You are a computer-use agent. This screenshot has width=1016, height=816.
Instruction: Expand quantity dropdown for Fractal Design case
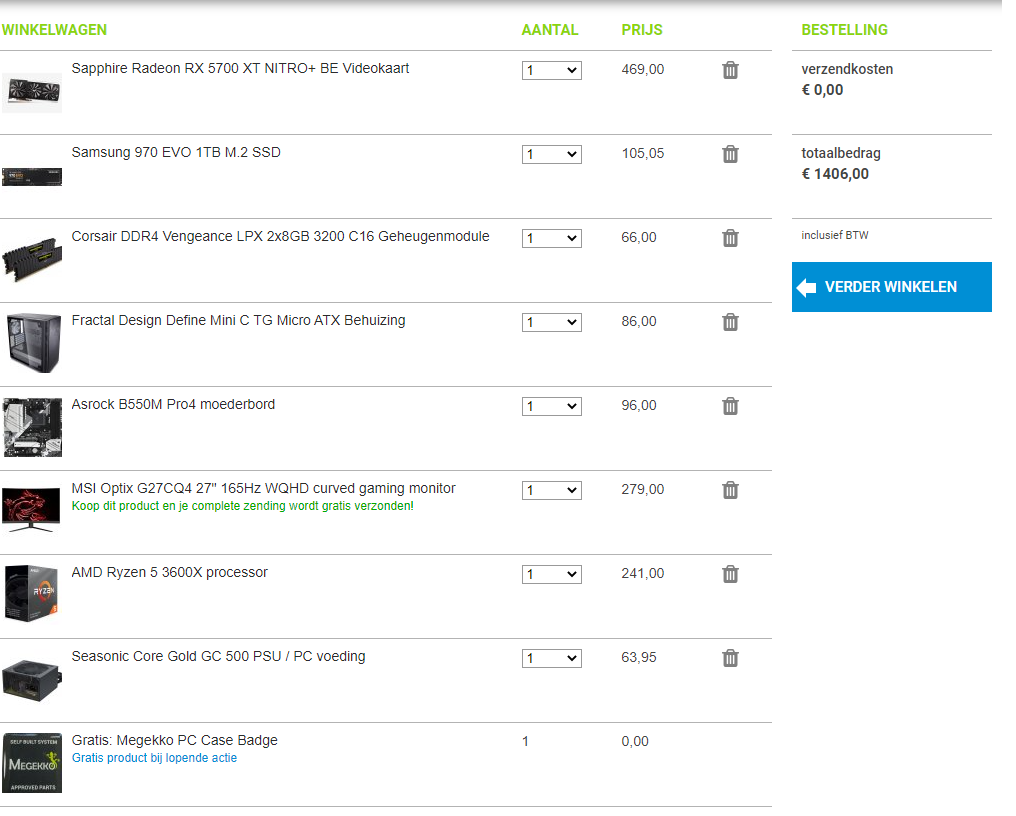(551, 322)
